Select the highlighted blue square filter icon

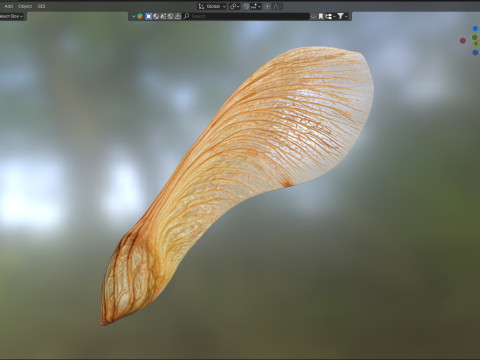[x=149, y=16]
